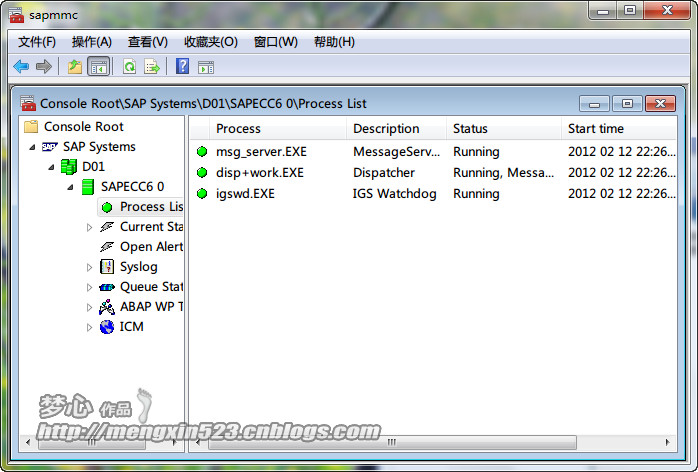Click the 'Running, Messa...' status cell
This screenshot has width=698, height=472.
[x=503, y=172]
